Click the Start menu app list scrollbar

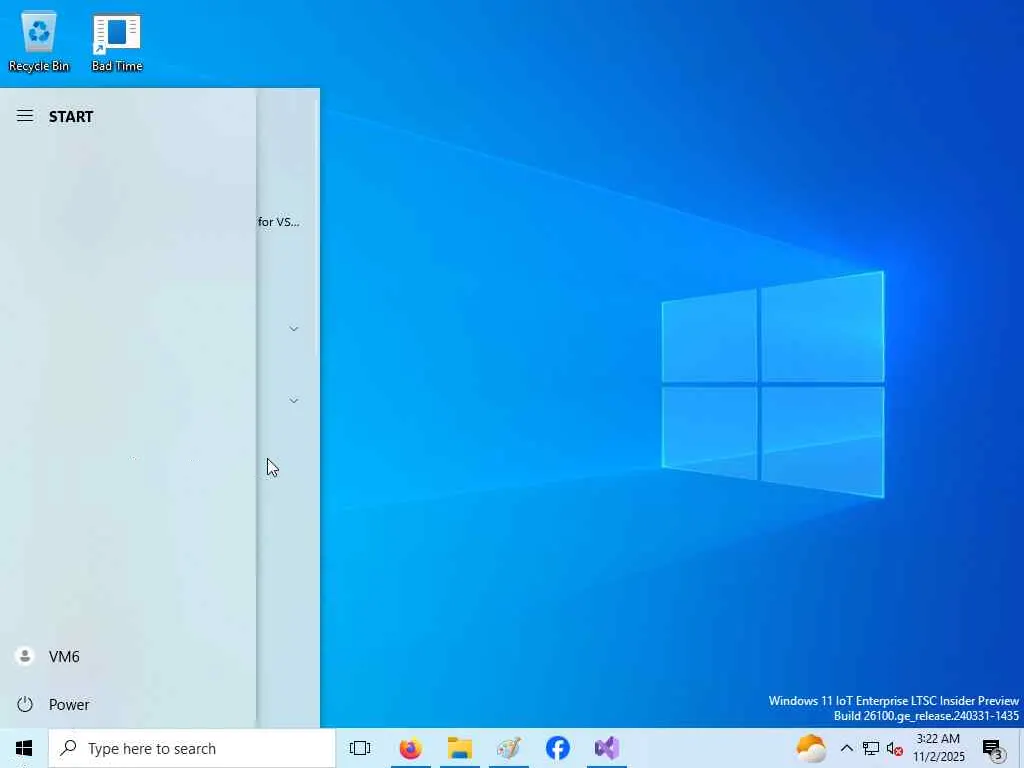pyautogui.click(x=317, y=229)
